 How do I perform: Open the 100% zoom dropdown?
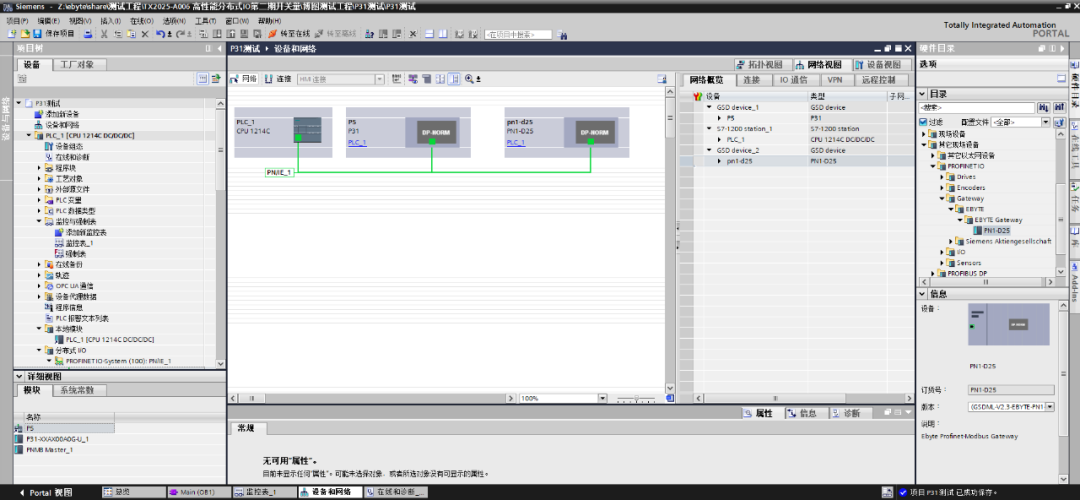(603, 398)
